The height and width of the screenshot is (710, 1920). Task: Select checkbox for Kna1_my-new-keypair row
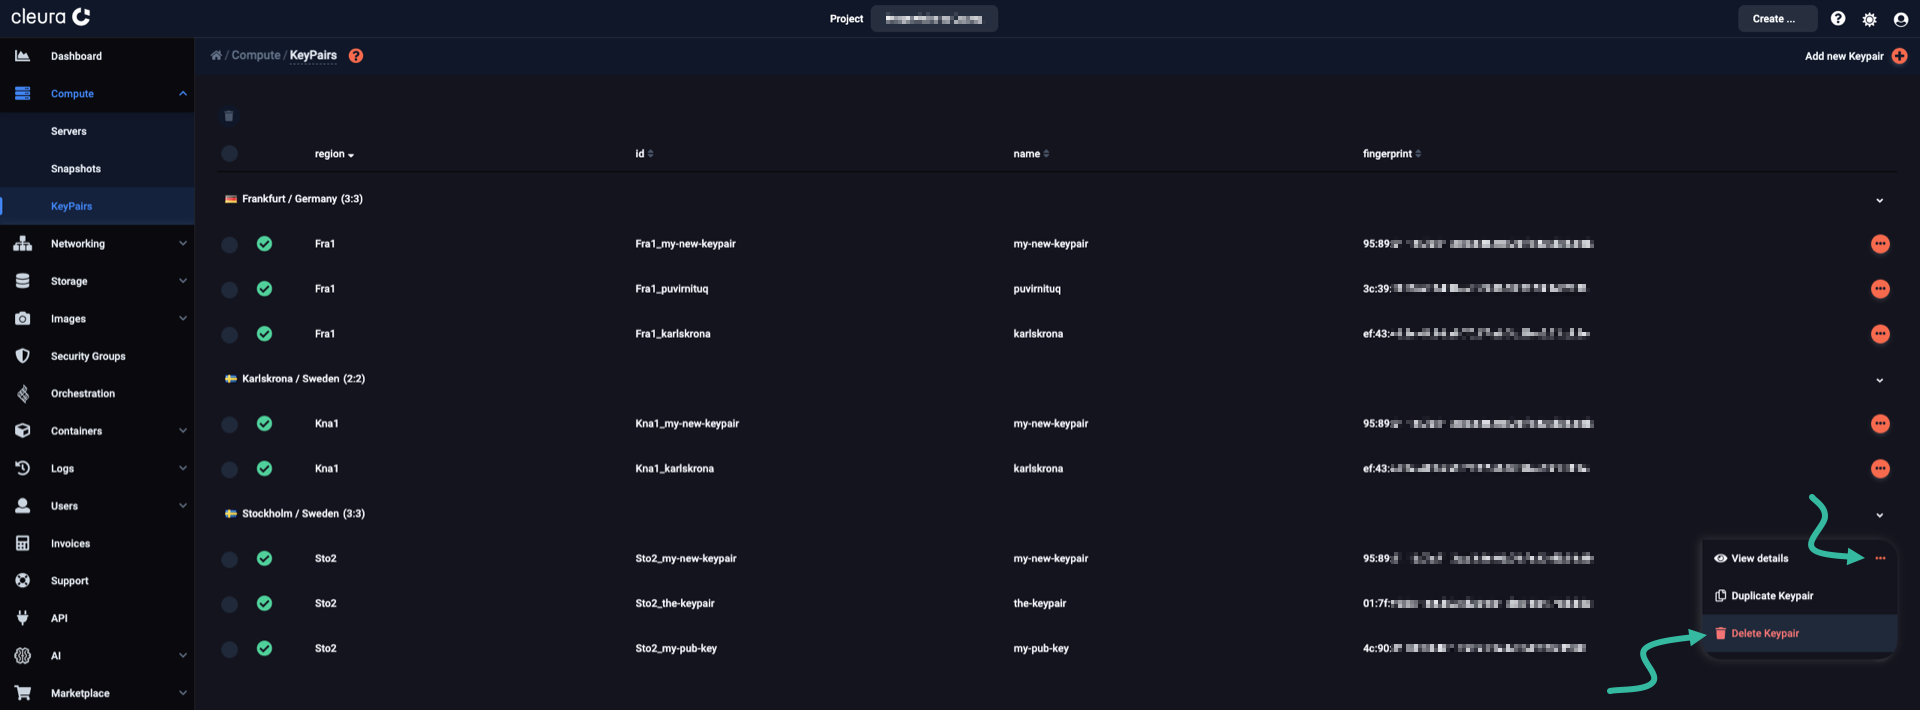coord(229,424)
